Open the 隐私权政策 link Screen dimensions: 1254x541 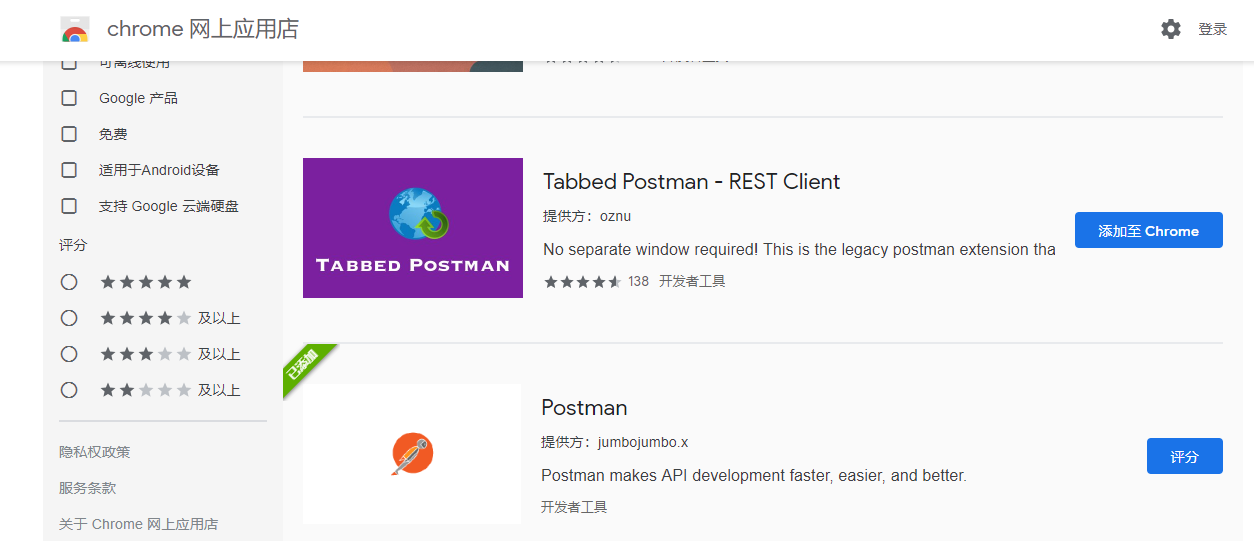tap(95, 452)
